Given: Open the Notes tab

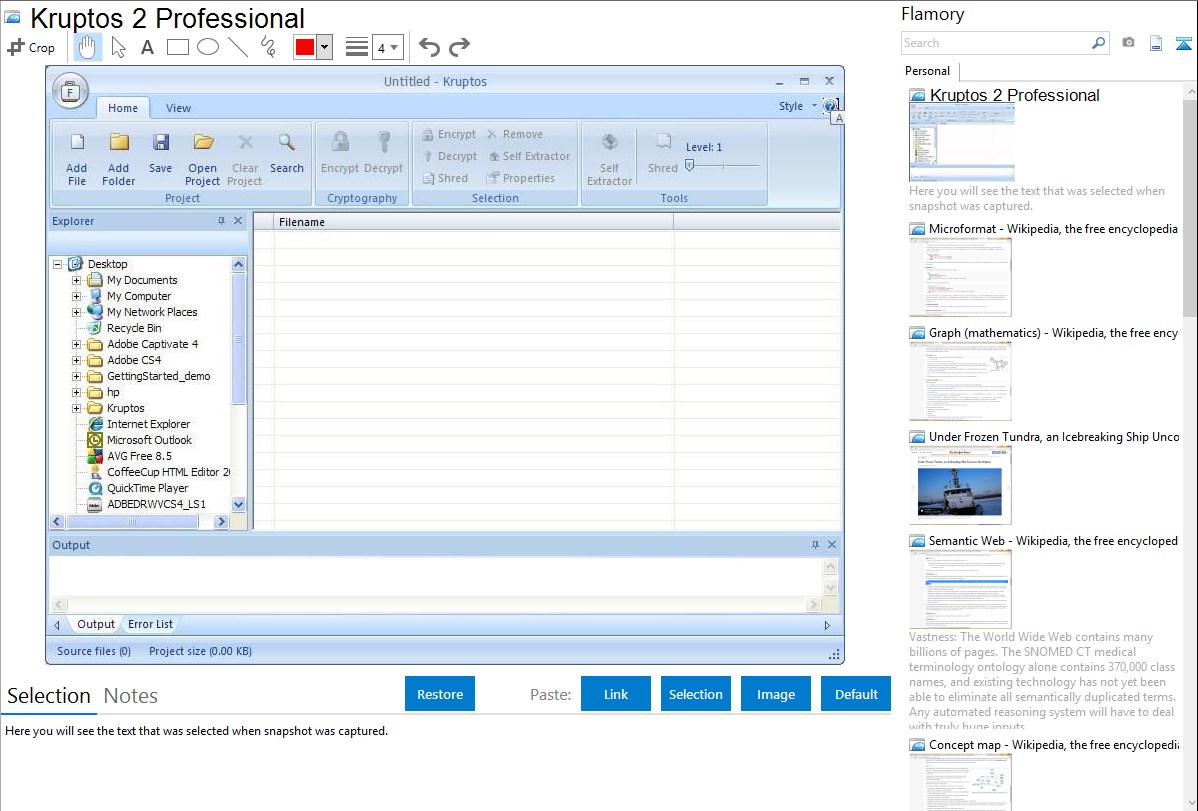Looking at the screenshot, I should (x=131, y=696).
